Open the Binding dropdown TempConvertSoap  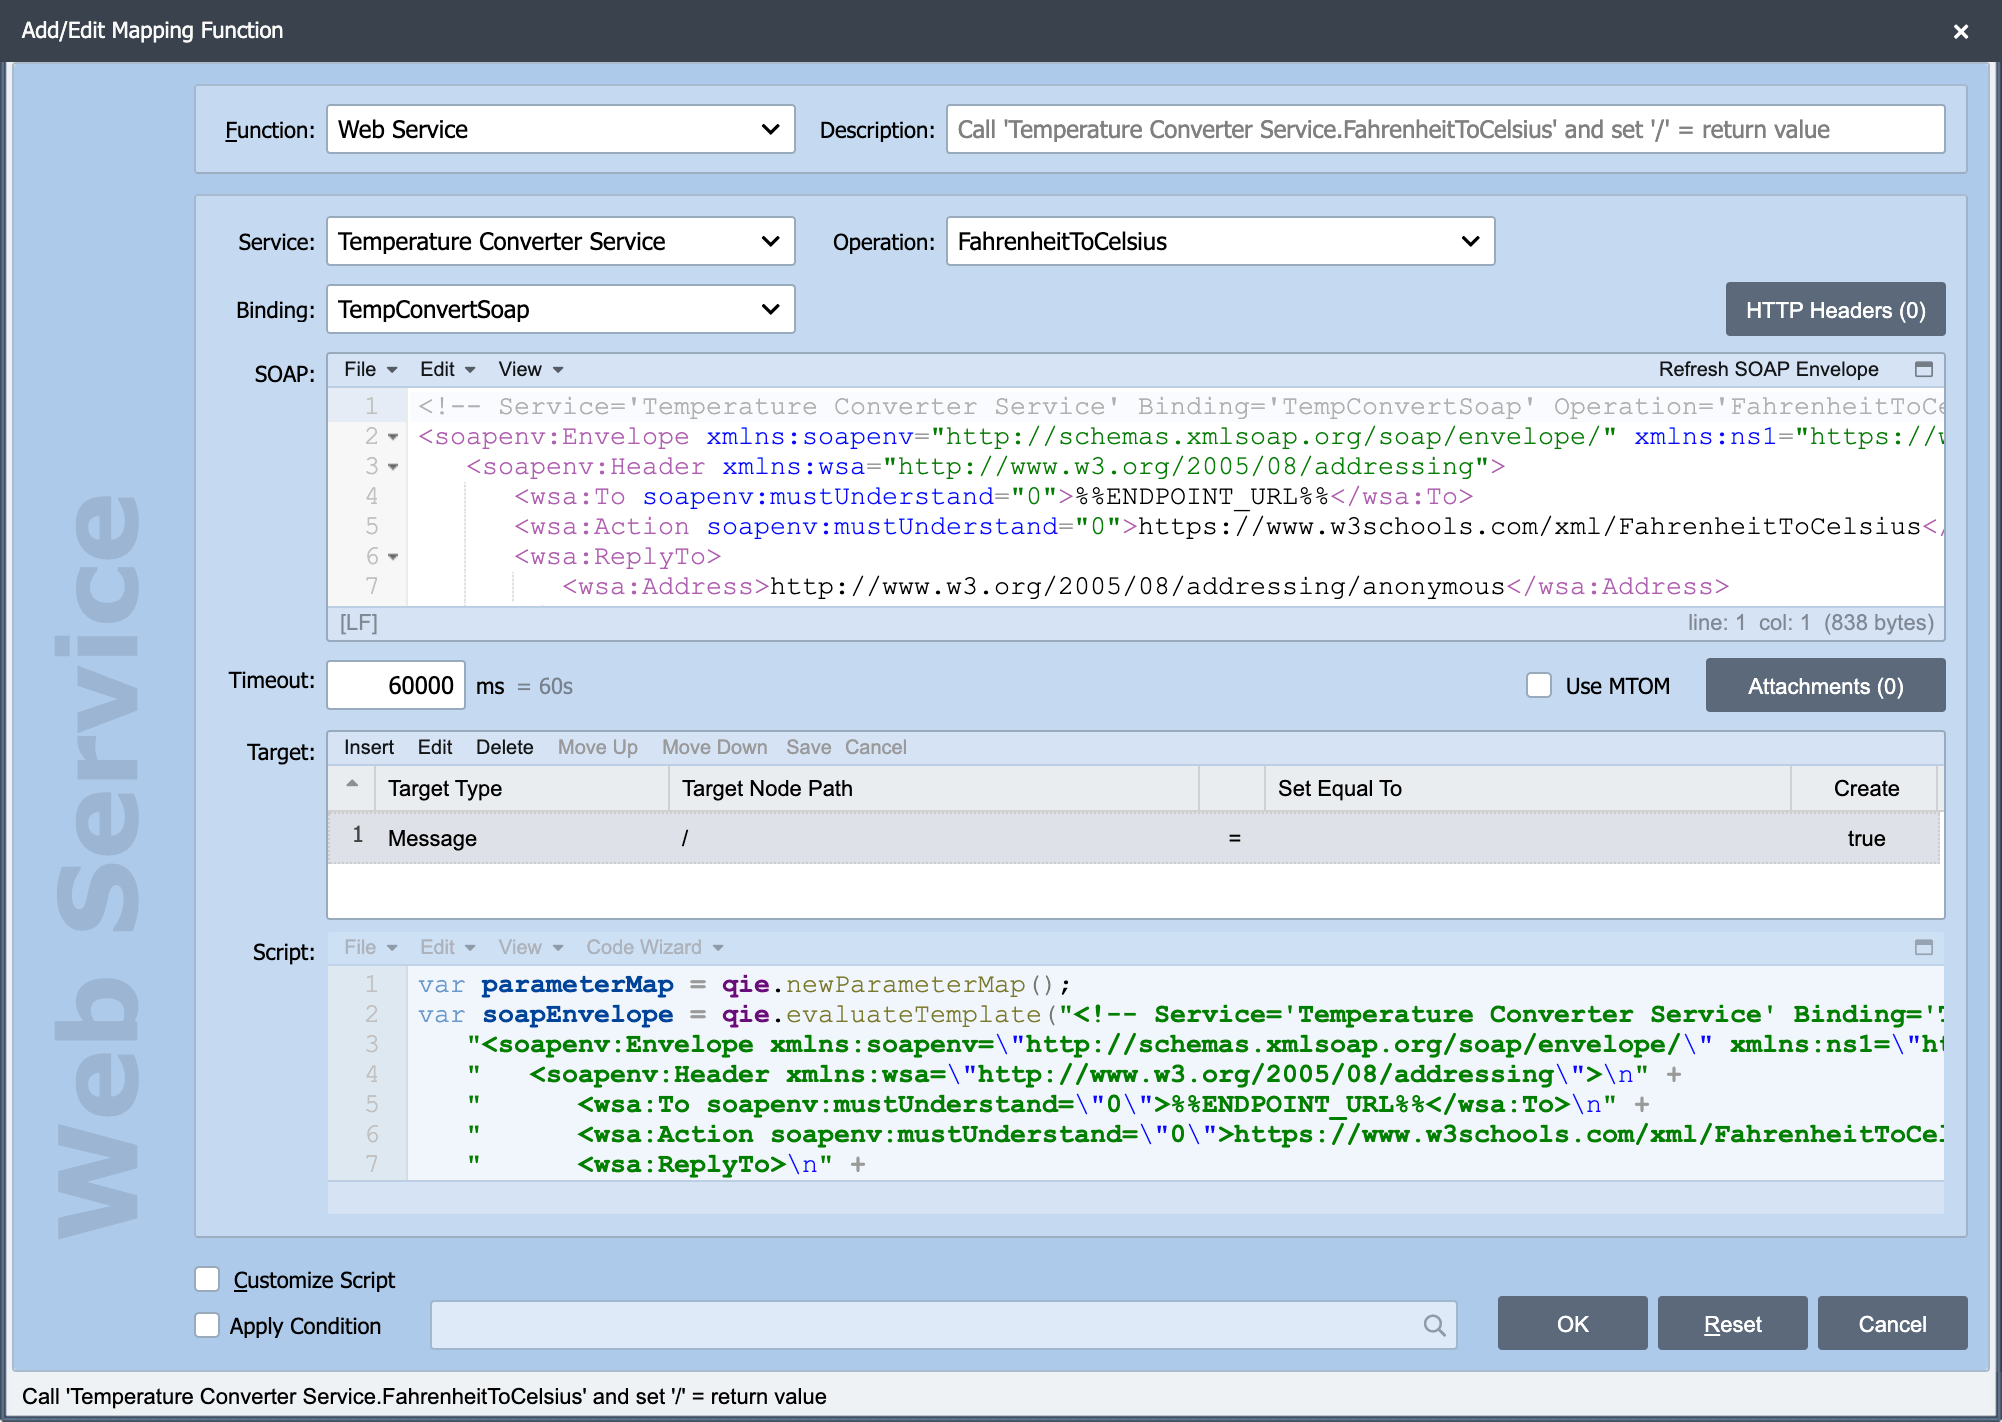click(561, 309)
